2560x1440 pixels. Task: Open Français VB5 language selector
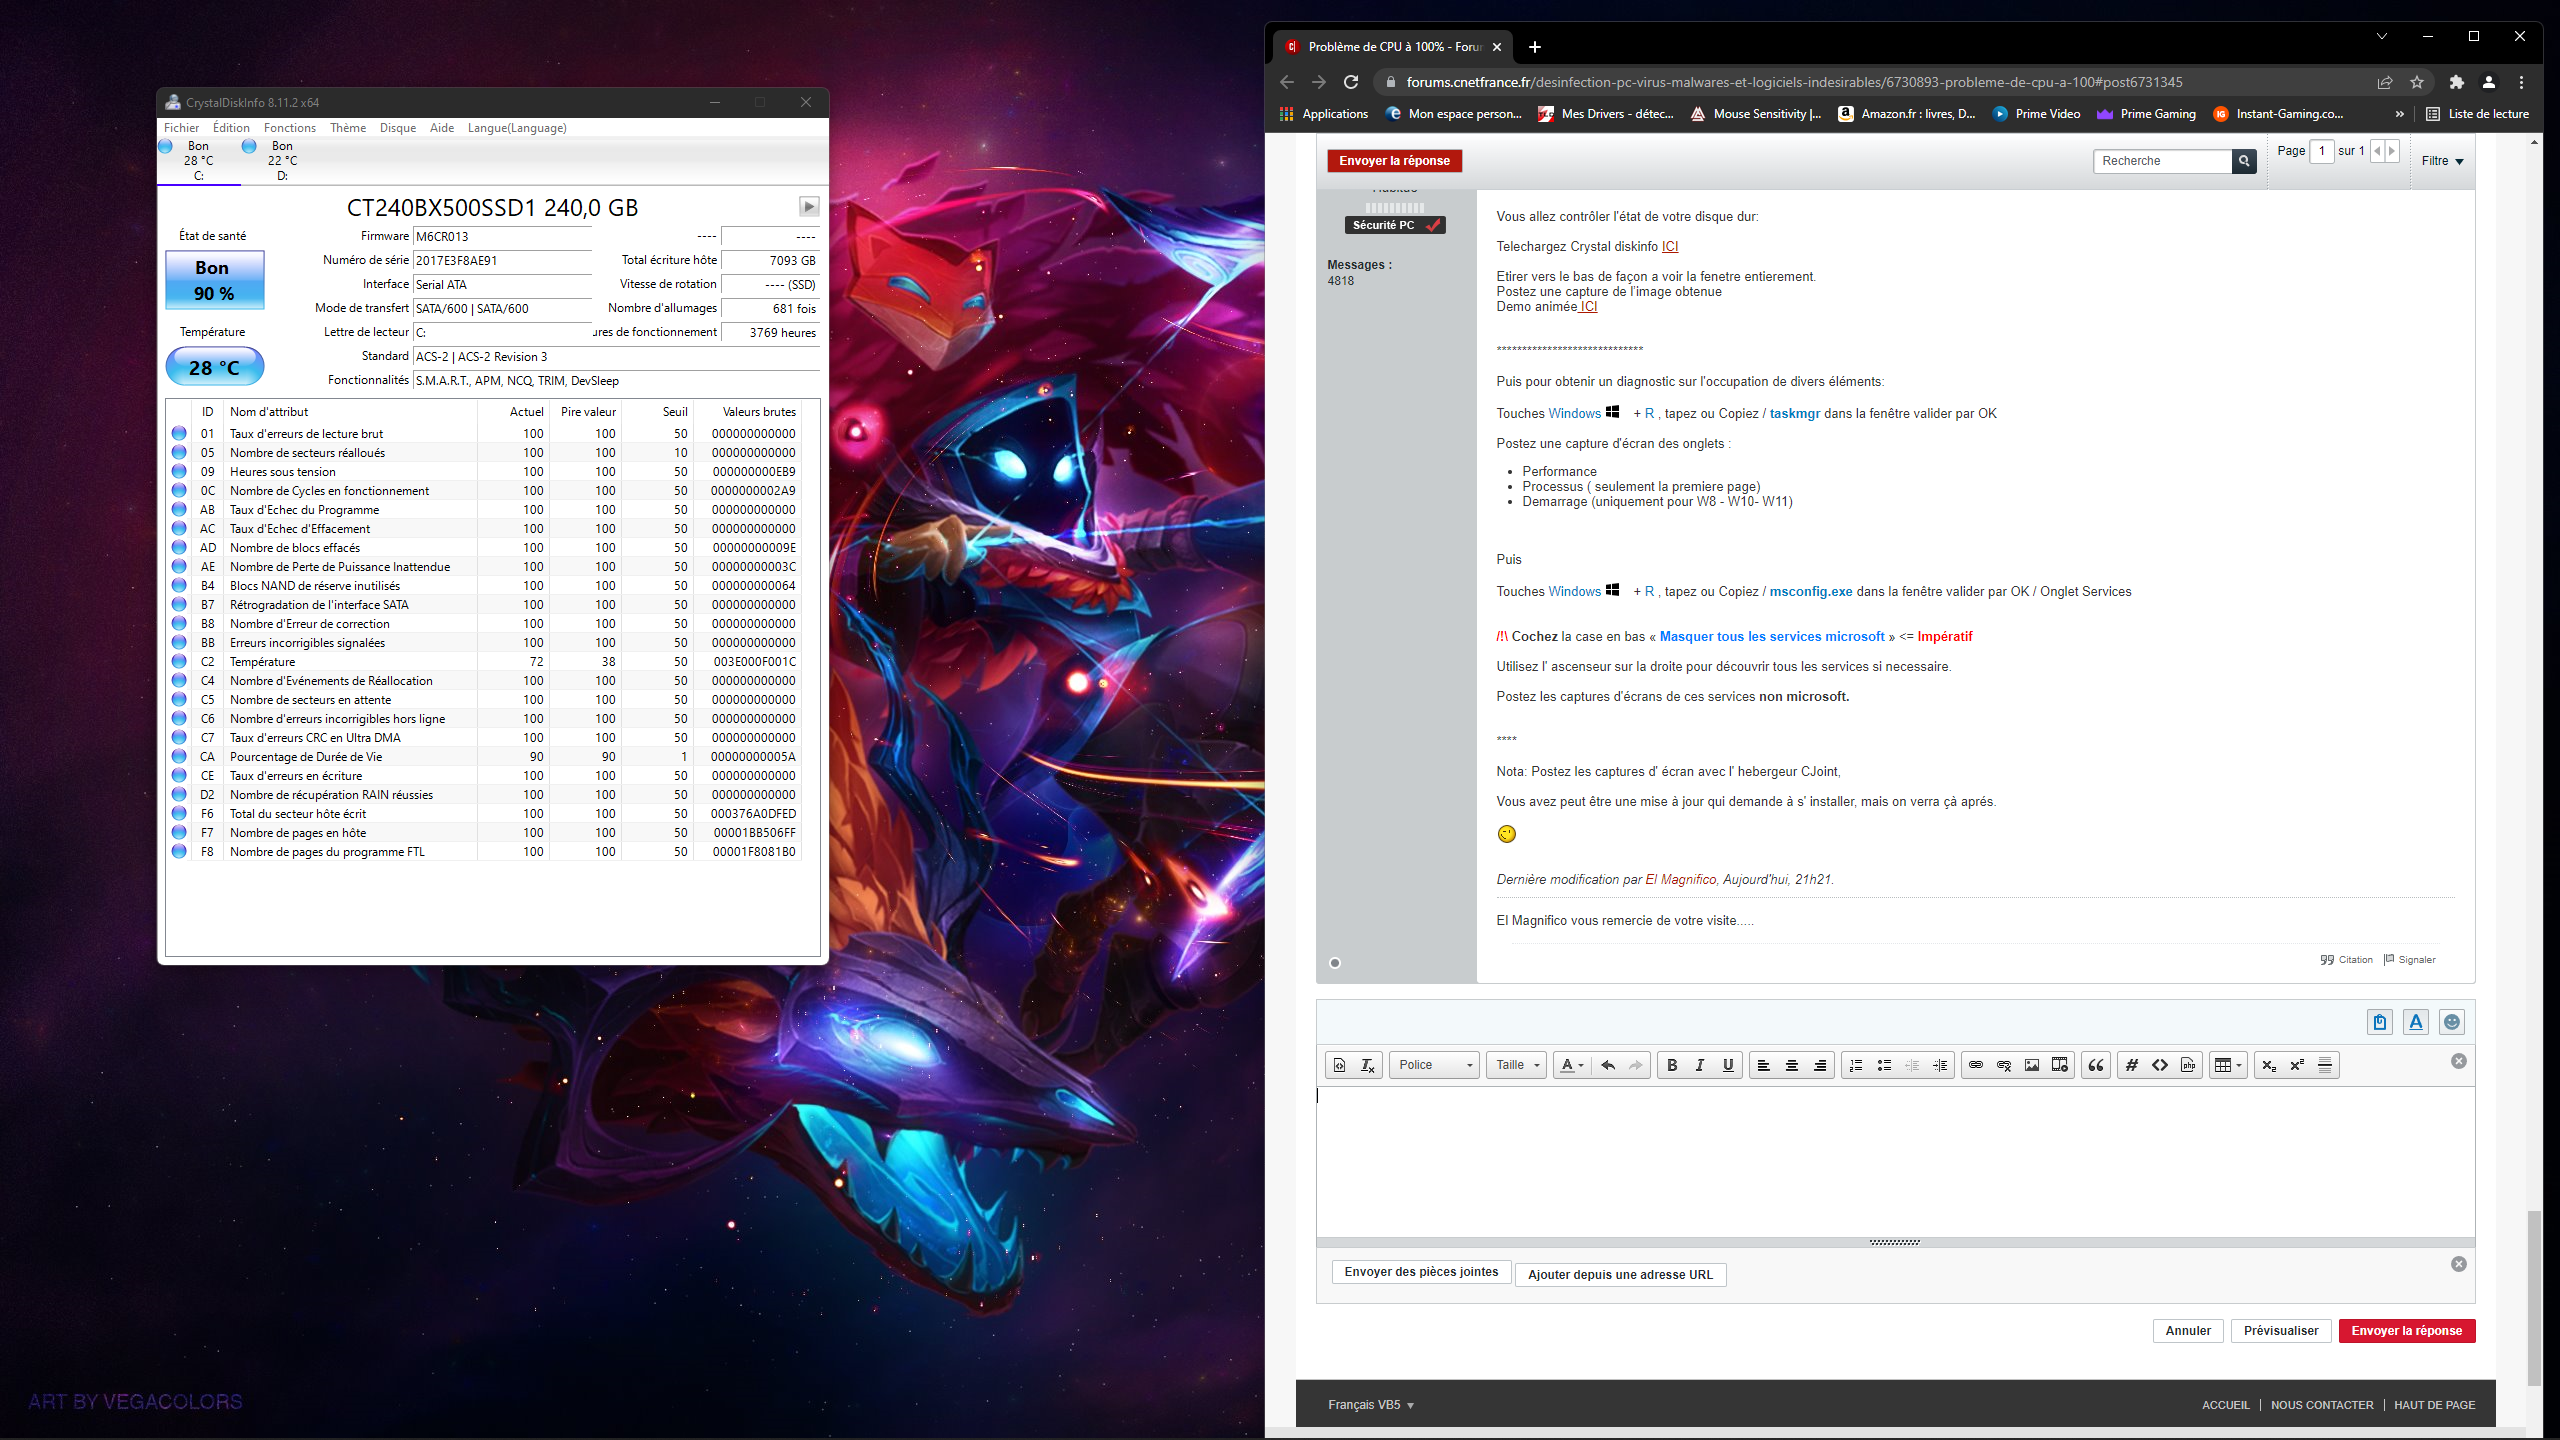pos(1371,1405)
